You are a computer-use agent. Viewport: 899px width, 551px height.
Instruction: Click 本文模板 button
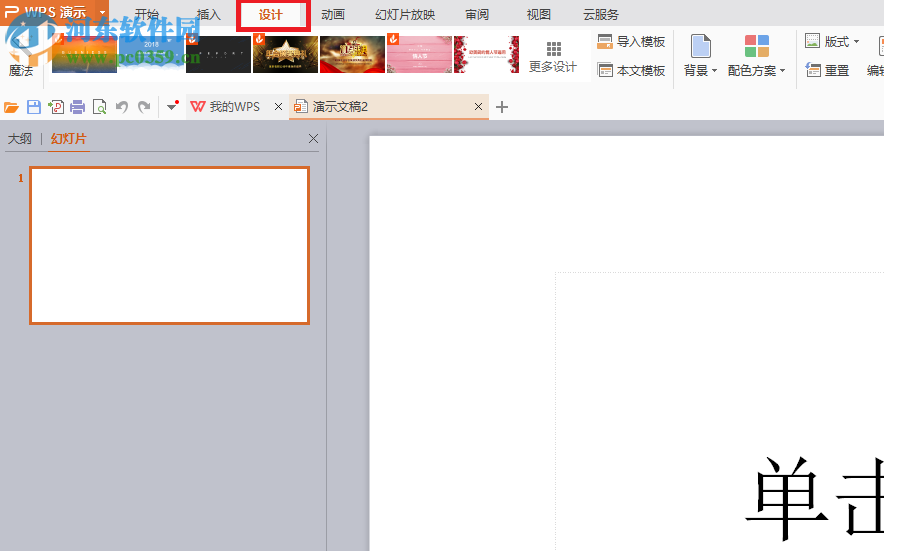631,71
